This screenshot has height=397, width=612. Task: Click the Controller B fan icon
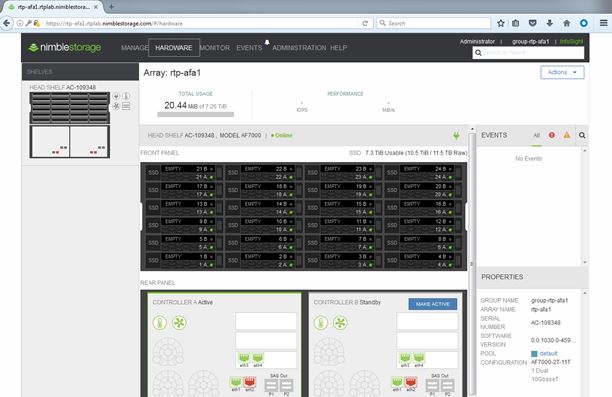340,323
